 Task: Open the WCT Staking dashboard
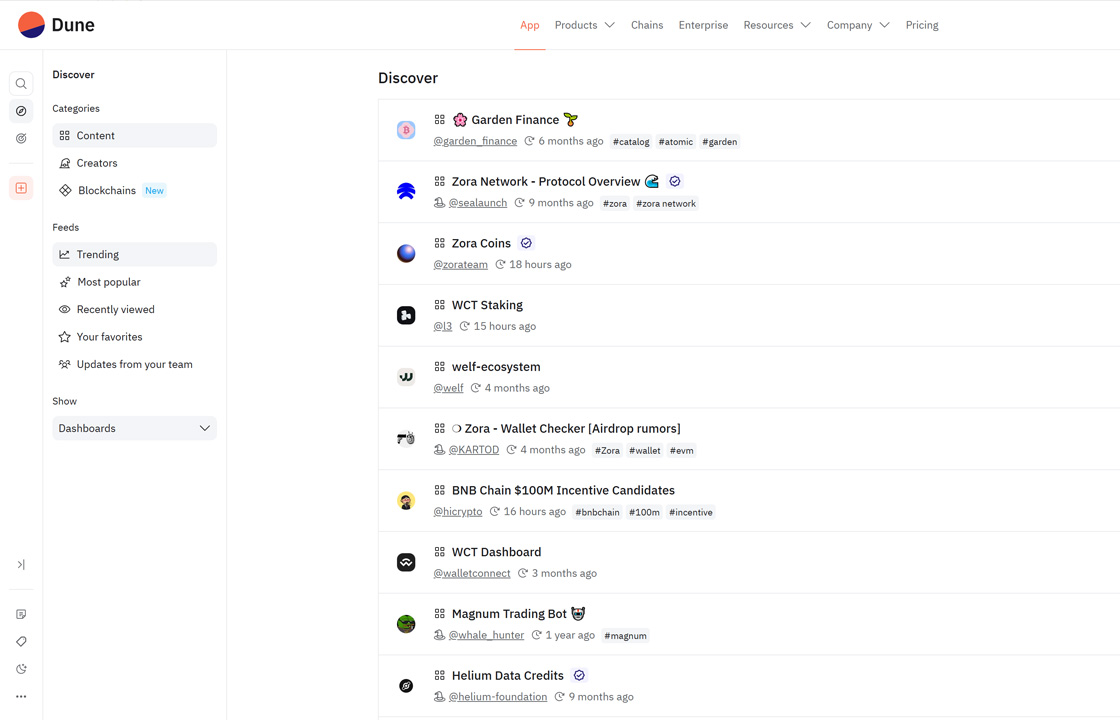tap(487, 305)
